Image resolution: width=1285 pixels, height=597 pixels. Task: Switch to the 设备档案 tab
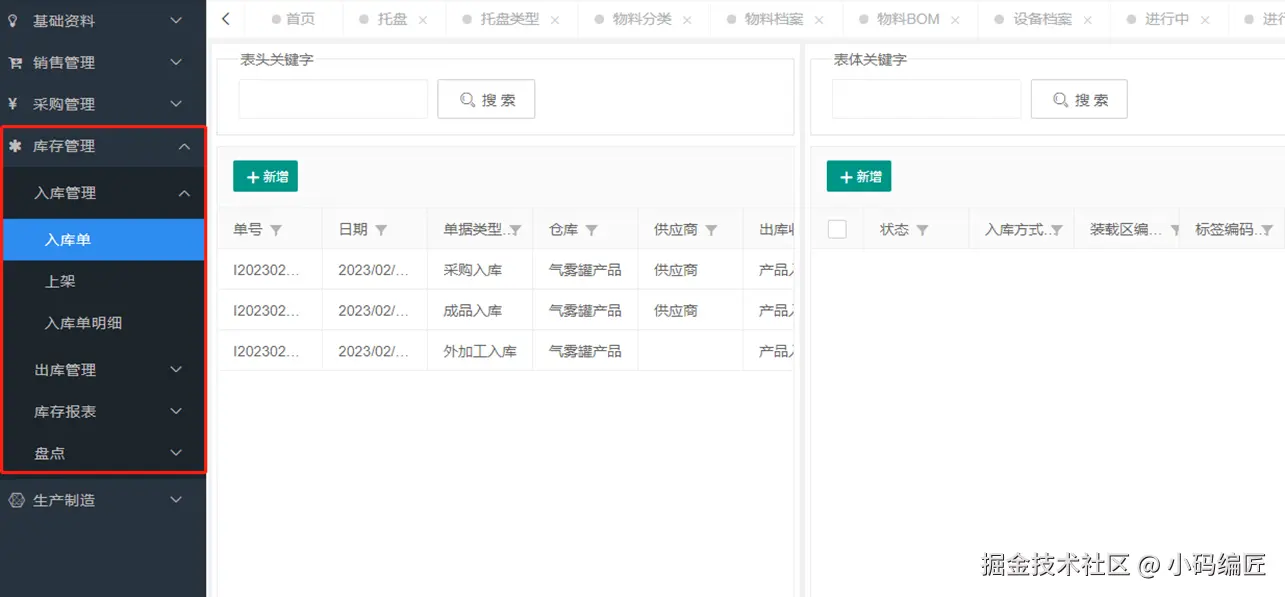point(1042,19)
